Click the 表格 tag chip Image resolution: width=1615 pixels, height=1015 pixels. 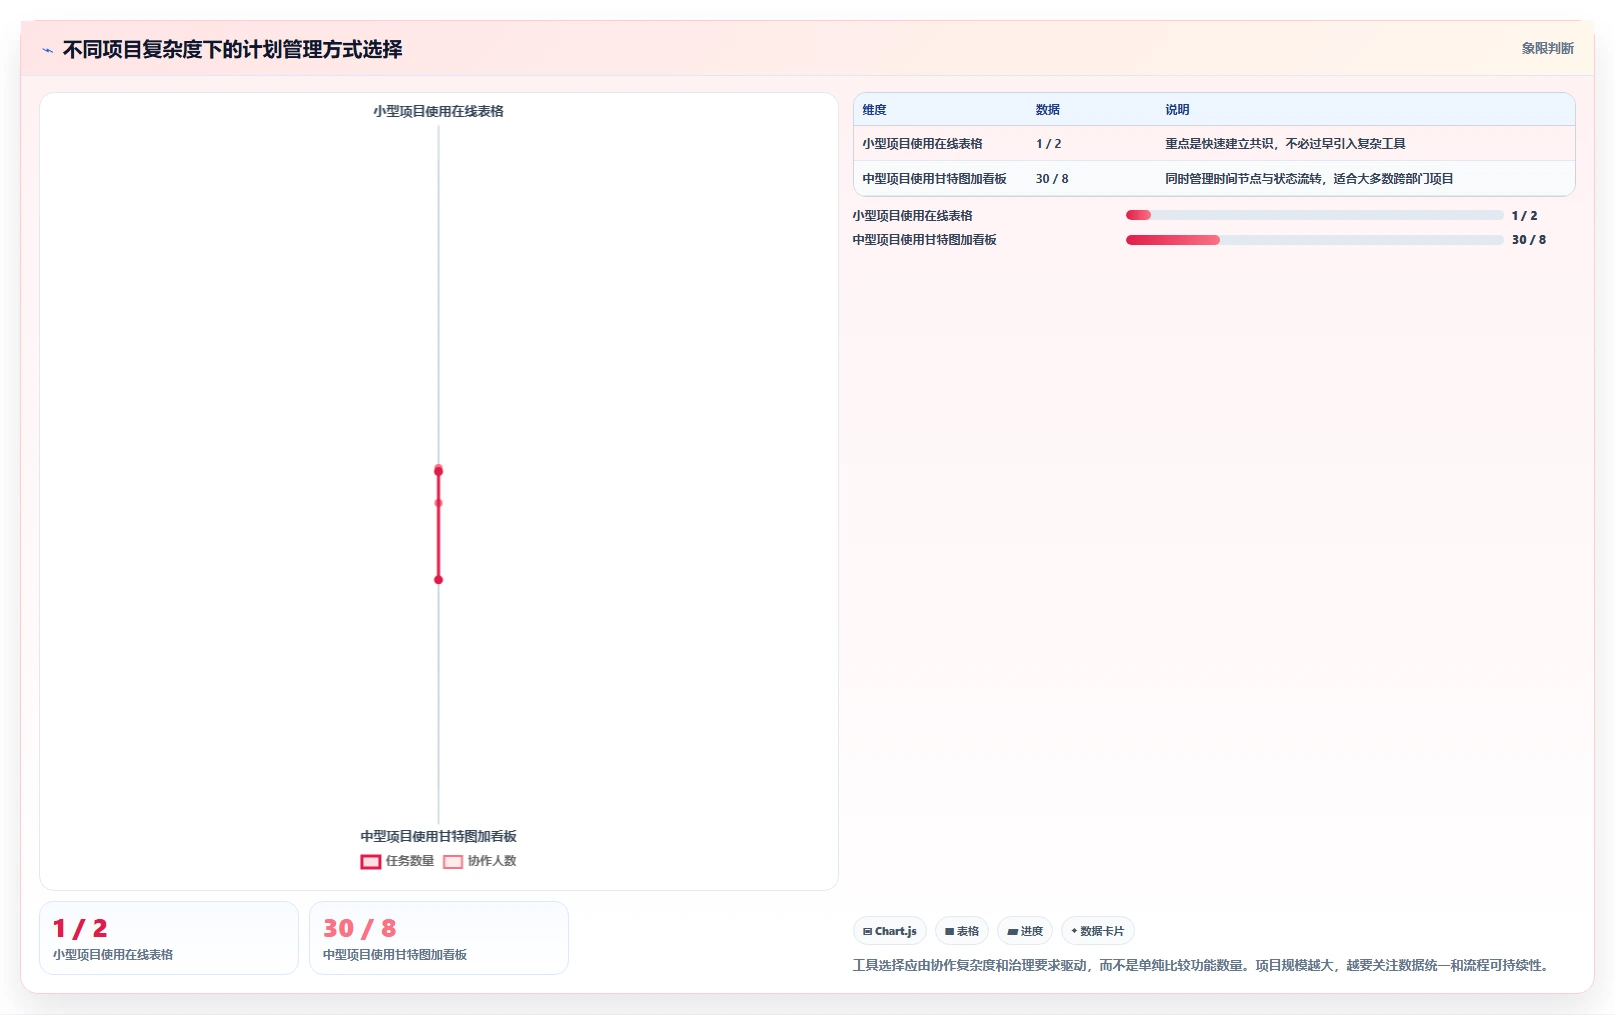(x=962, y=931)
